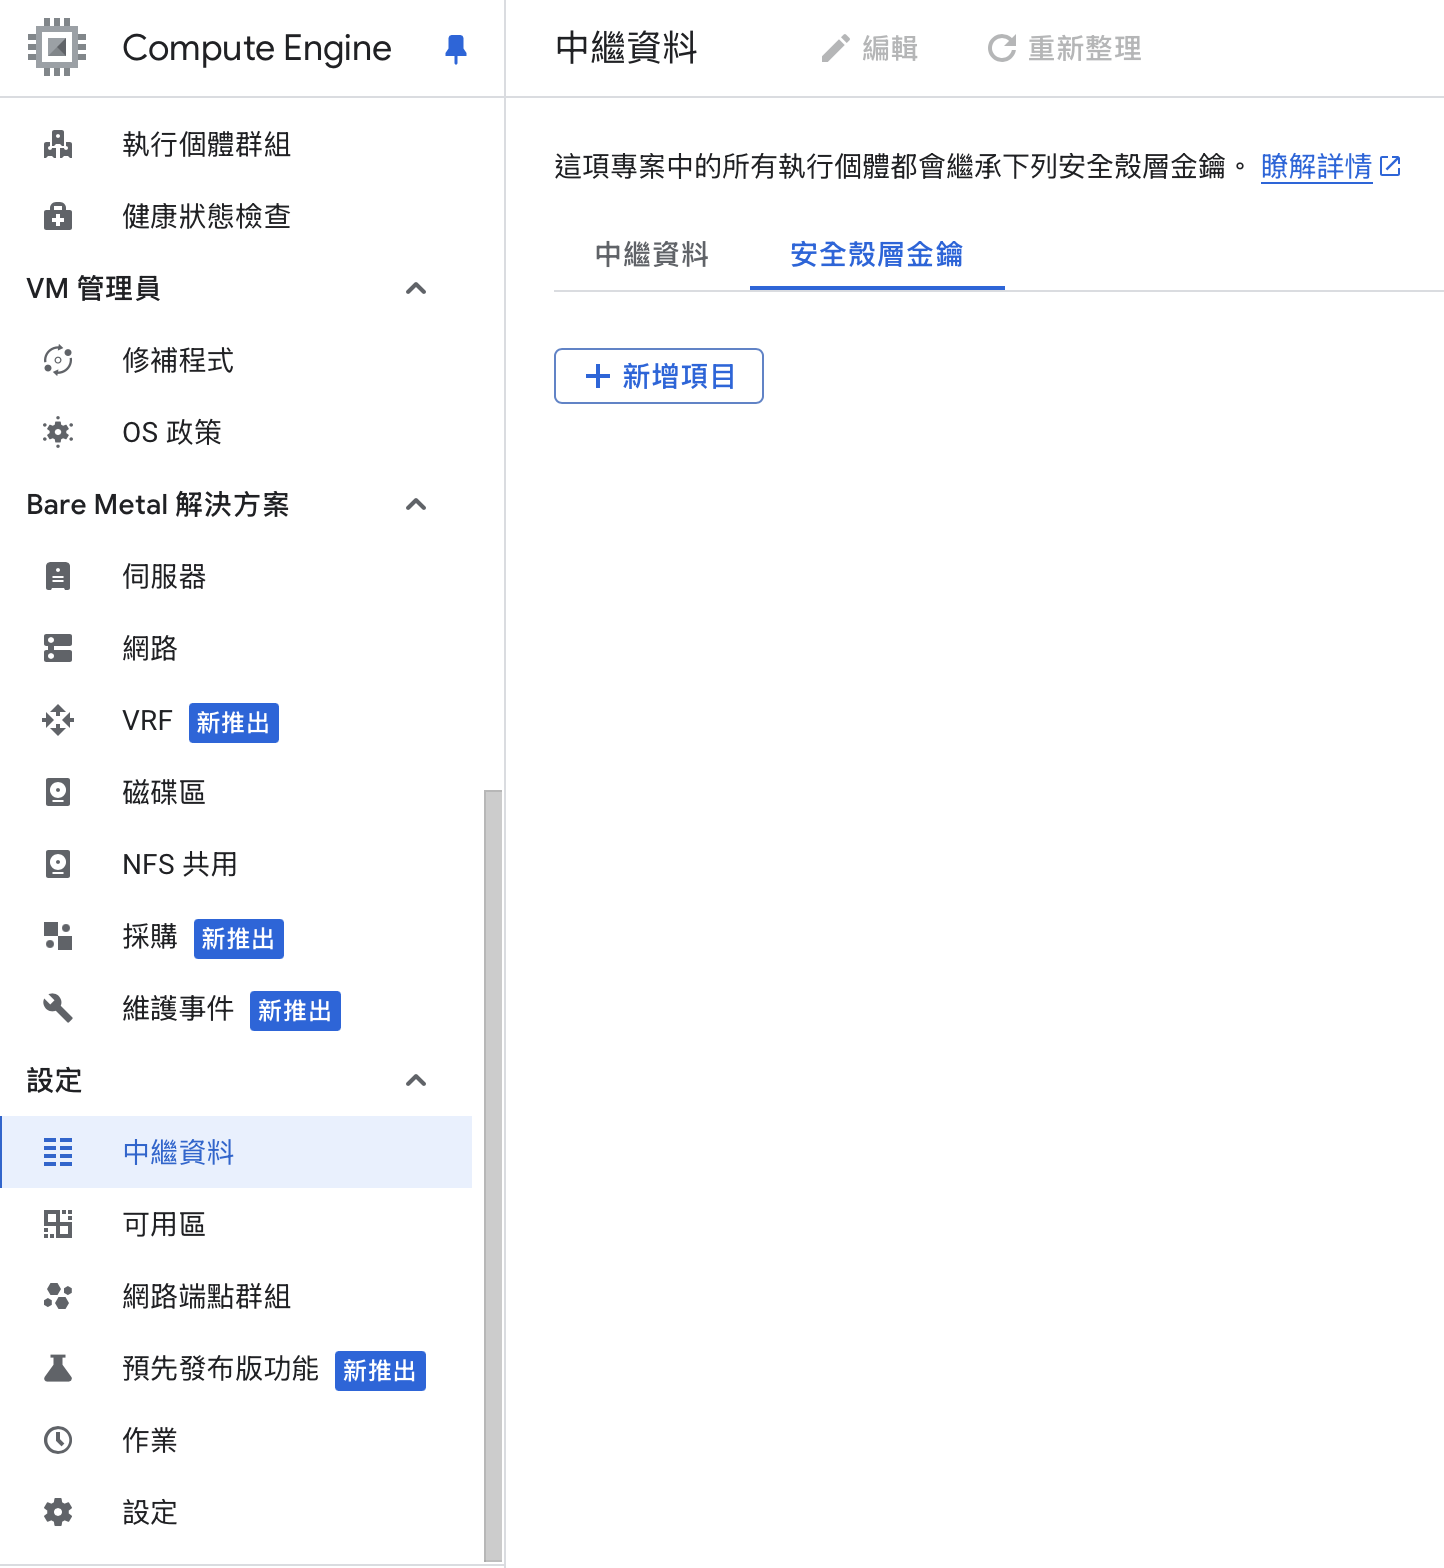Image resolution: width=1444 pixels, height=1568 pixels.
Task: Click the 執行個體群組 icon in sidebar
Action: [58, 145]
